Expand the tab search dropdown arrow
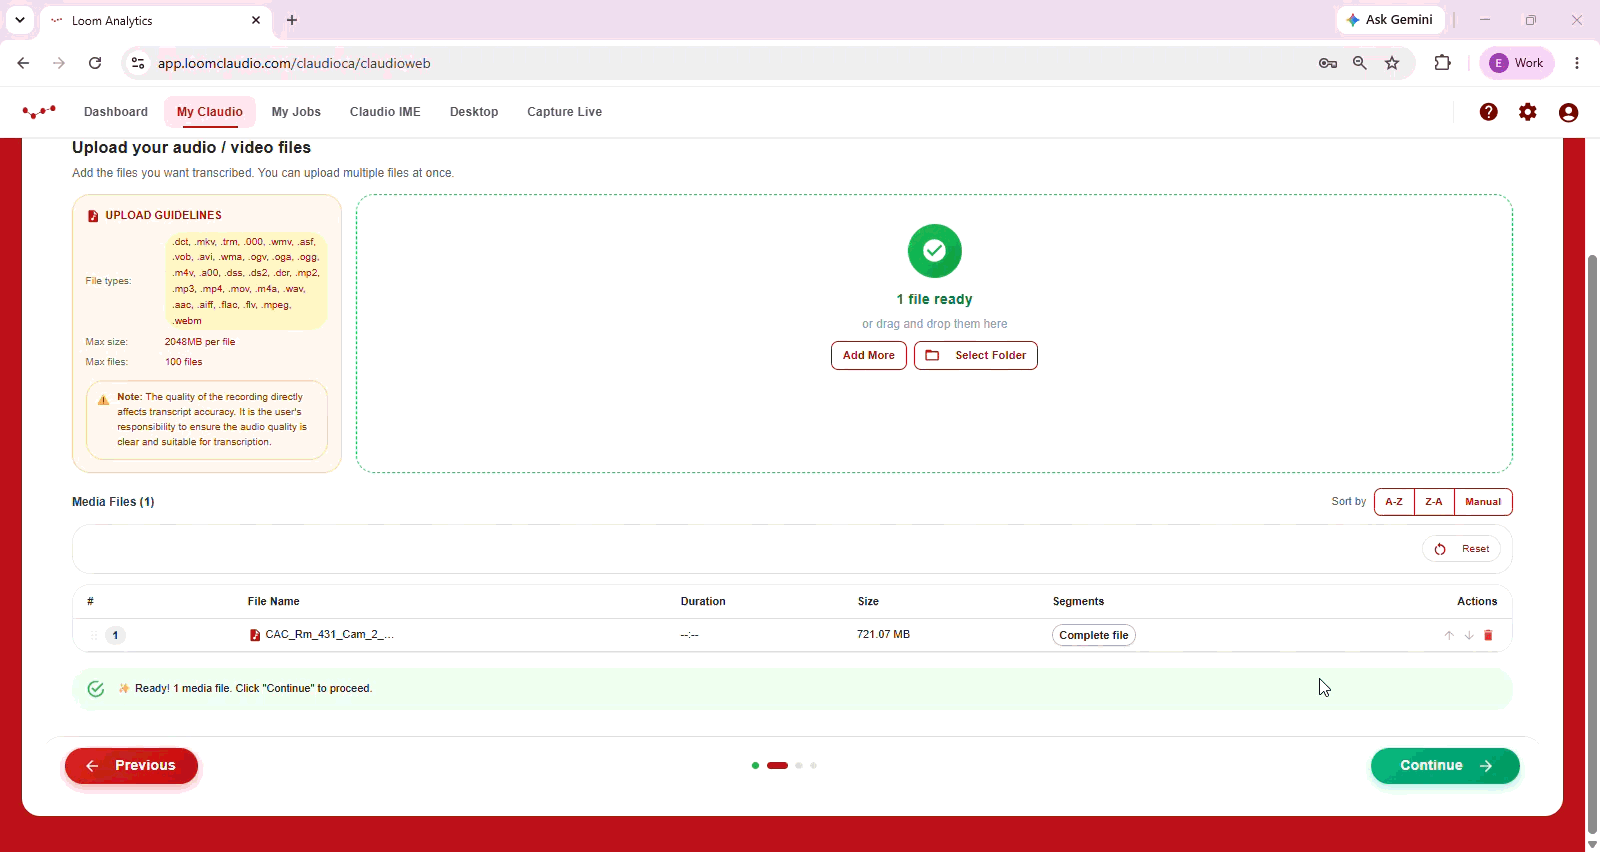The width and height of the screenshot is (1600, 852). 20,20
